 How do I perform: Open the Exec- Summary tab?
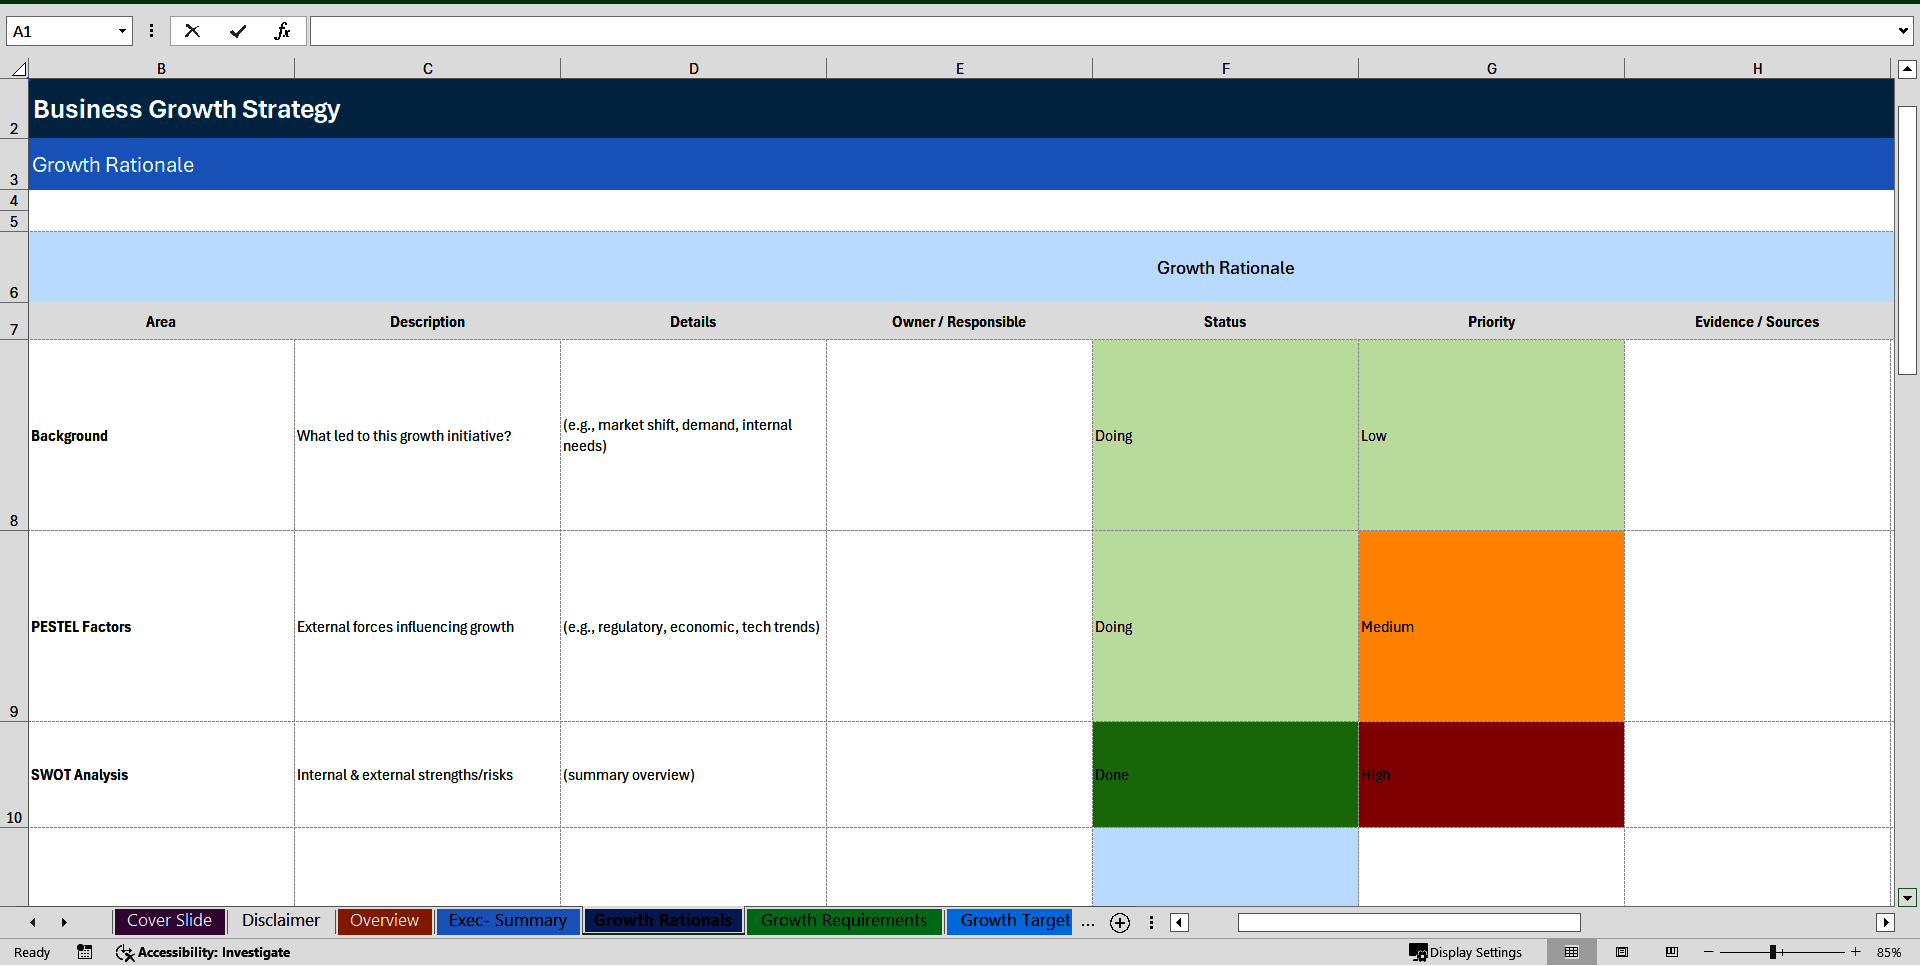pos(507,921)
